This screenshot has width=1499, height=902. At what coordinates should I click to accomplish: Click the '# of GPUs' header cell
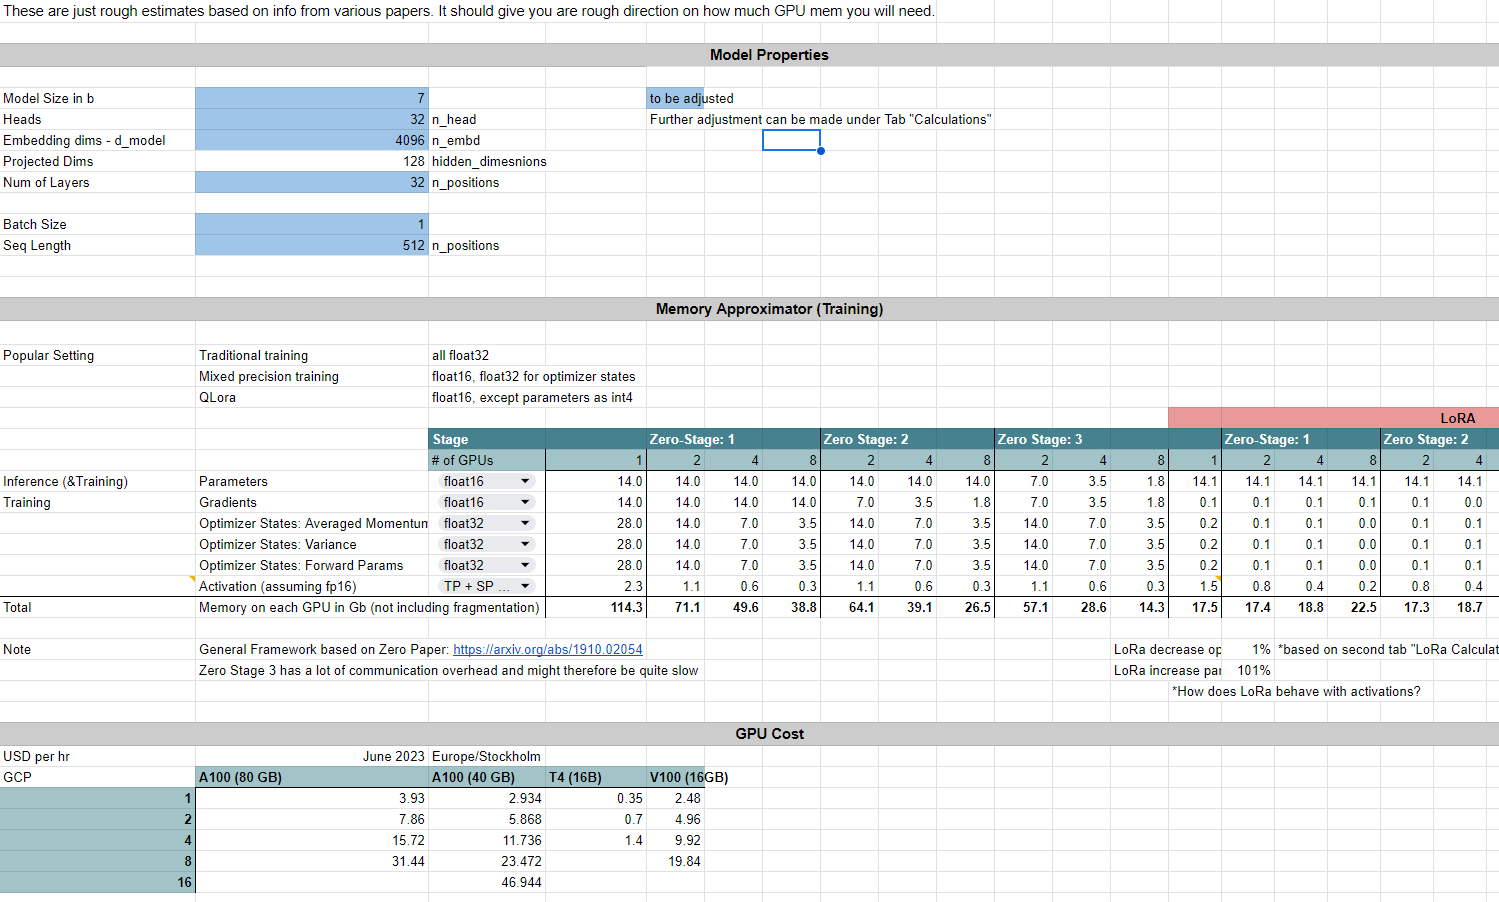click(487, 460)
